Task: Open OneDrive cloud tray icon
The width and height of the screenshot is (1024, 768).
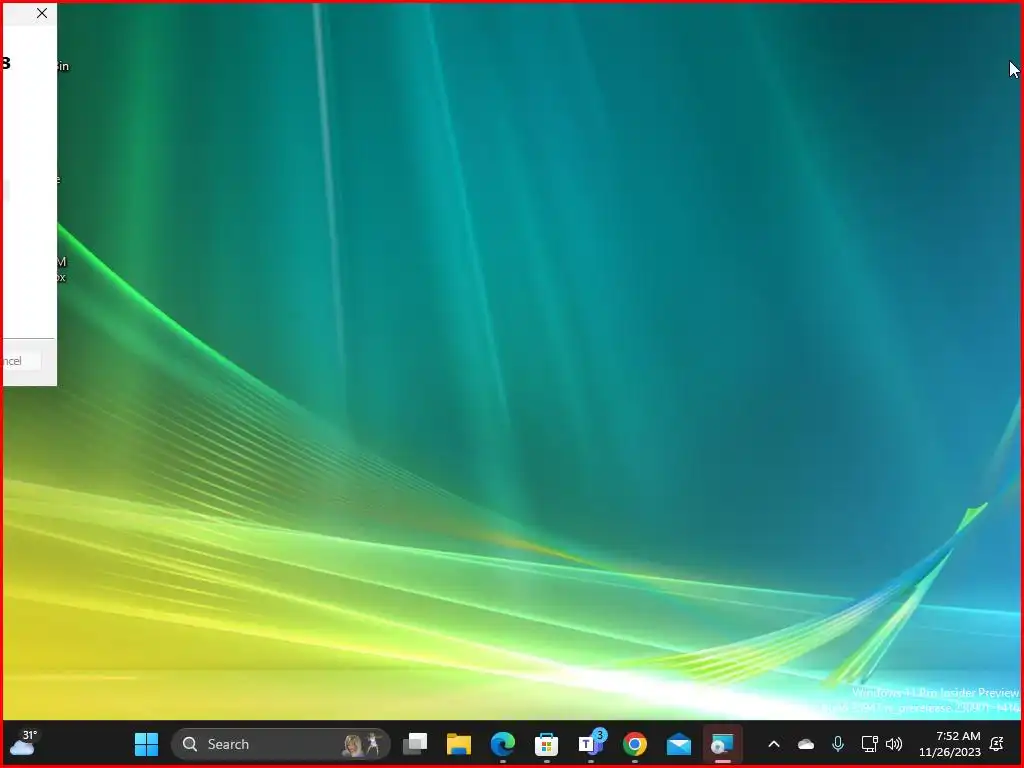Action: (x=806, y=744)
